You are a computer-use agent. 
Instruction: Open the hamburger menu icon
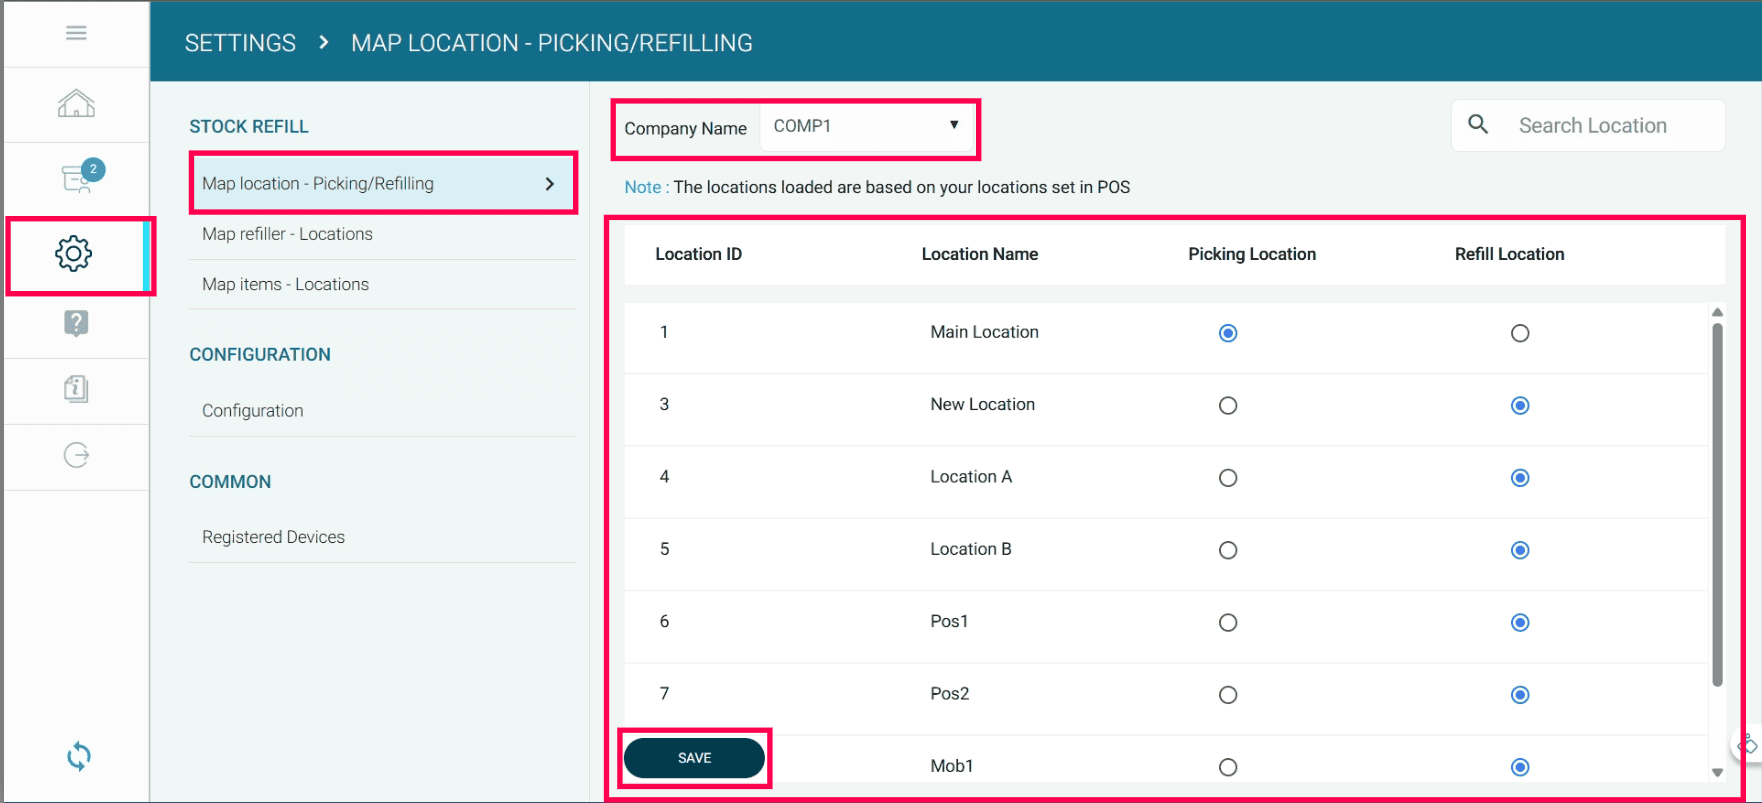point(76,33)
